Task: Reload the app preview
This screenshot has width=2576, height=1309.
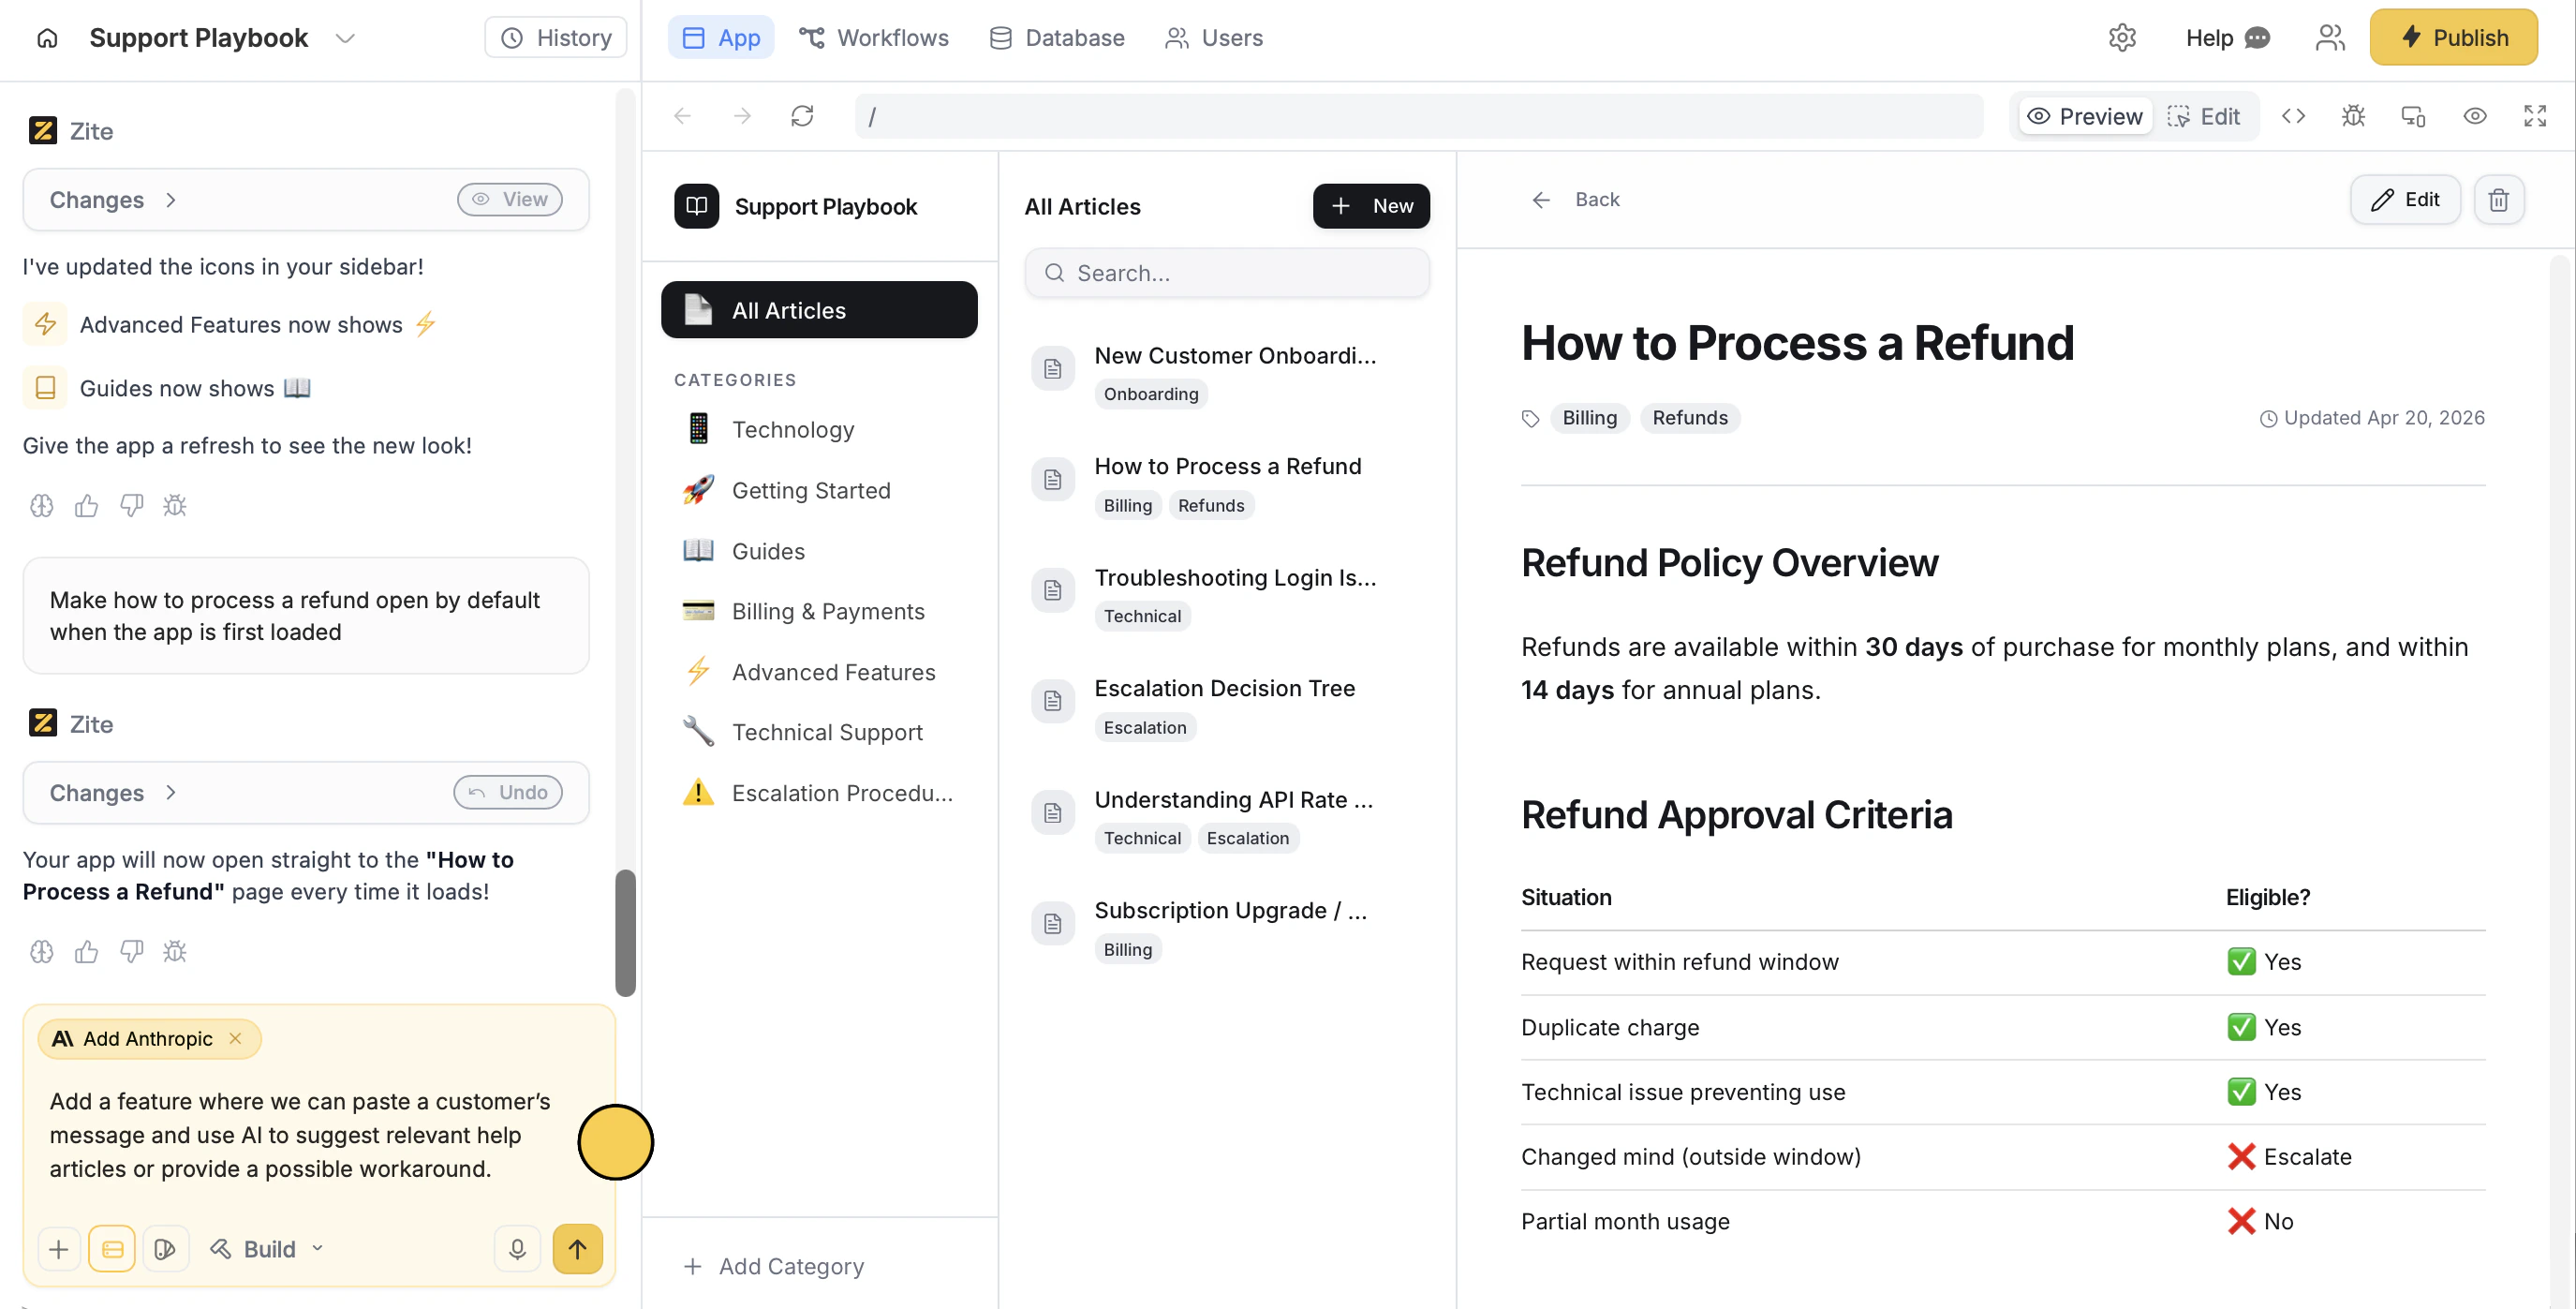Action: point(802,116)
